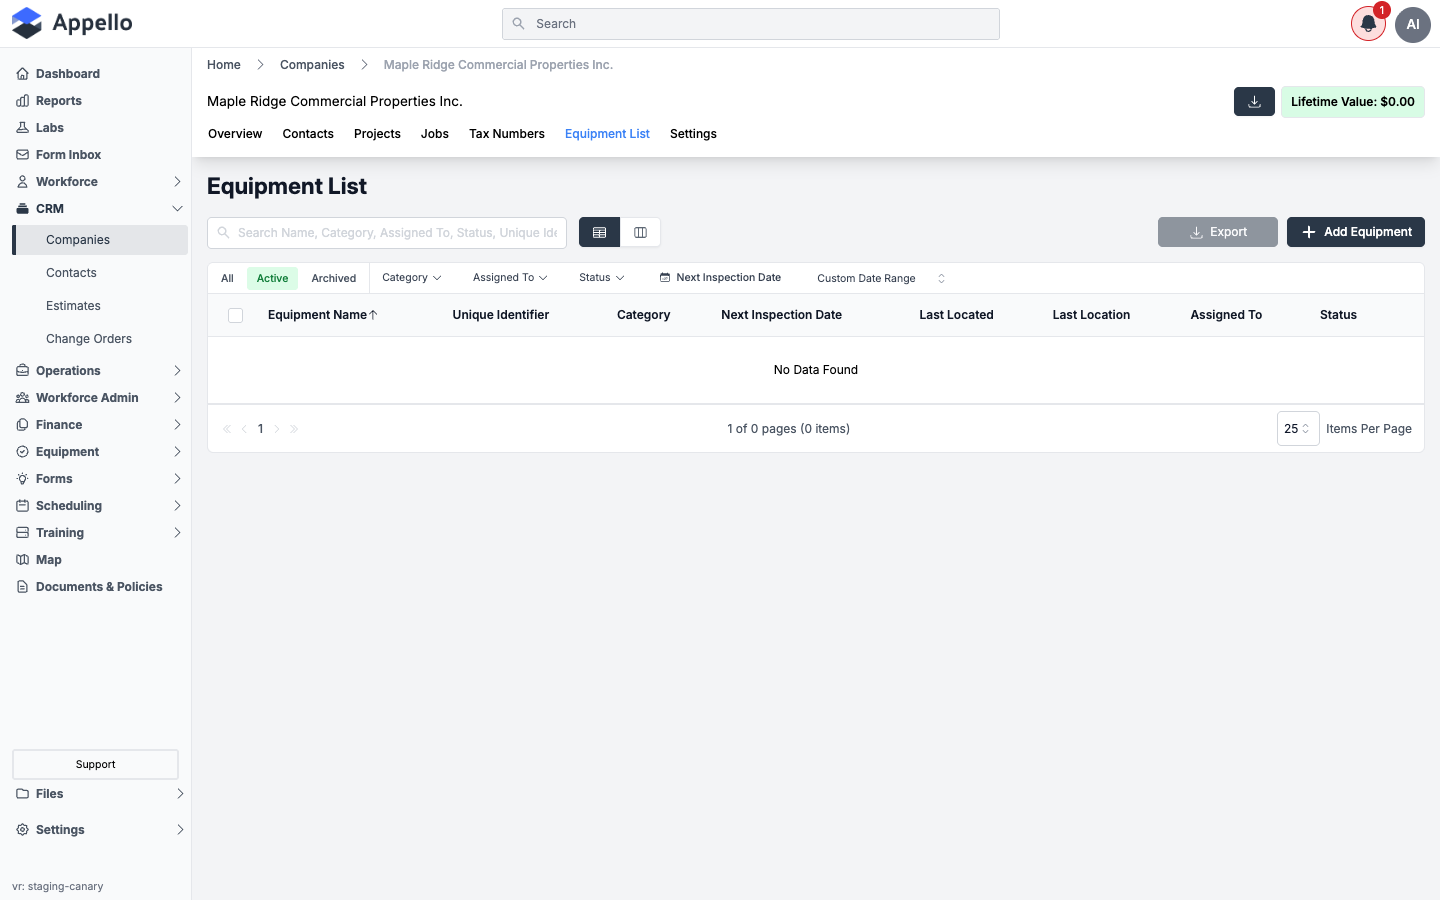Click the Support button
Screen dimensions: 1440x918
[x=96, y=765]
